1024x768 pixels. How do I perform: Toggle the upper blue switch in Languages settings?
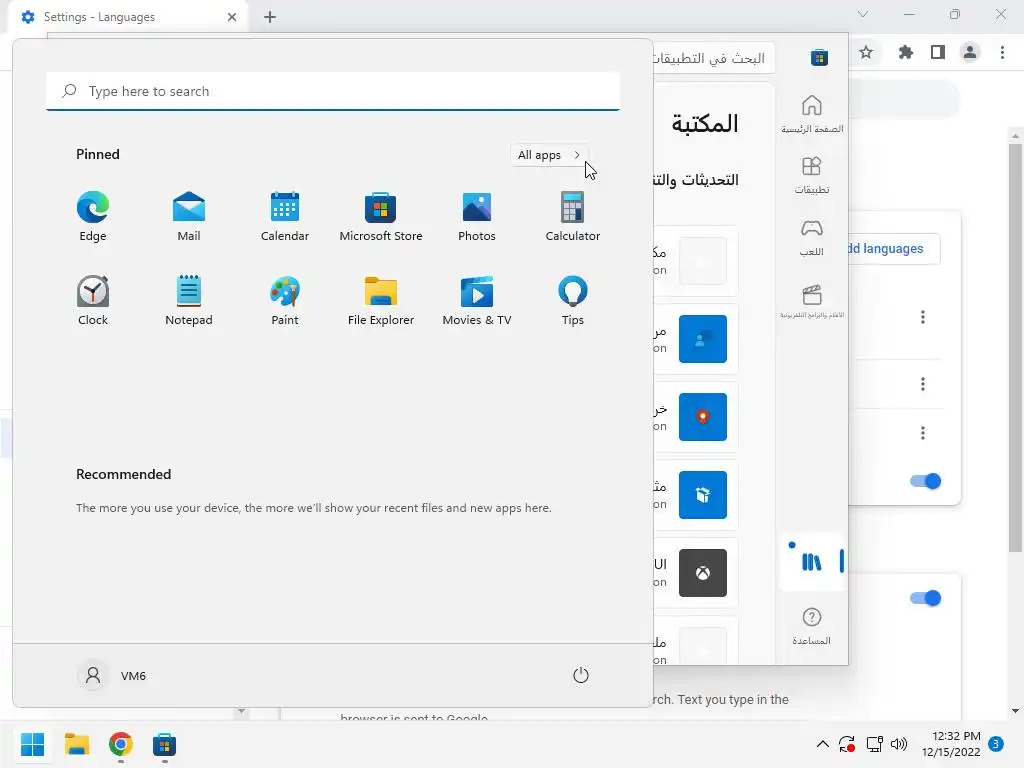(x=925, y=481)
